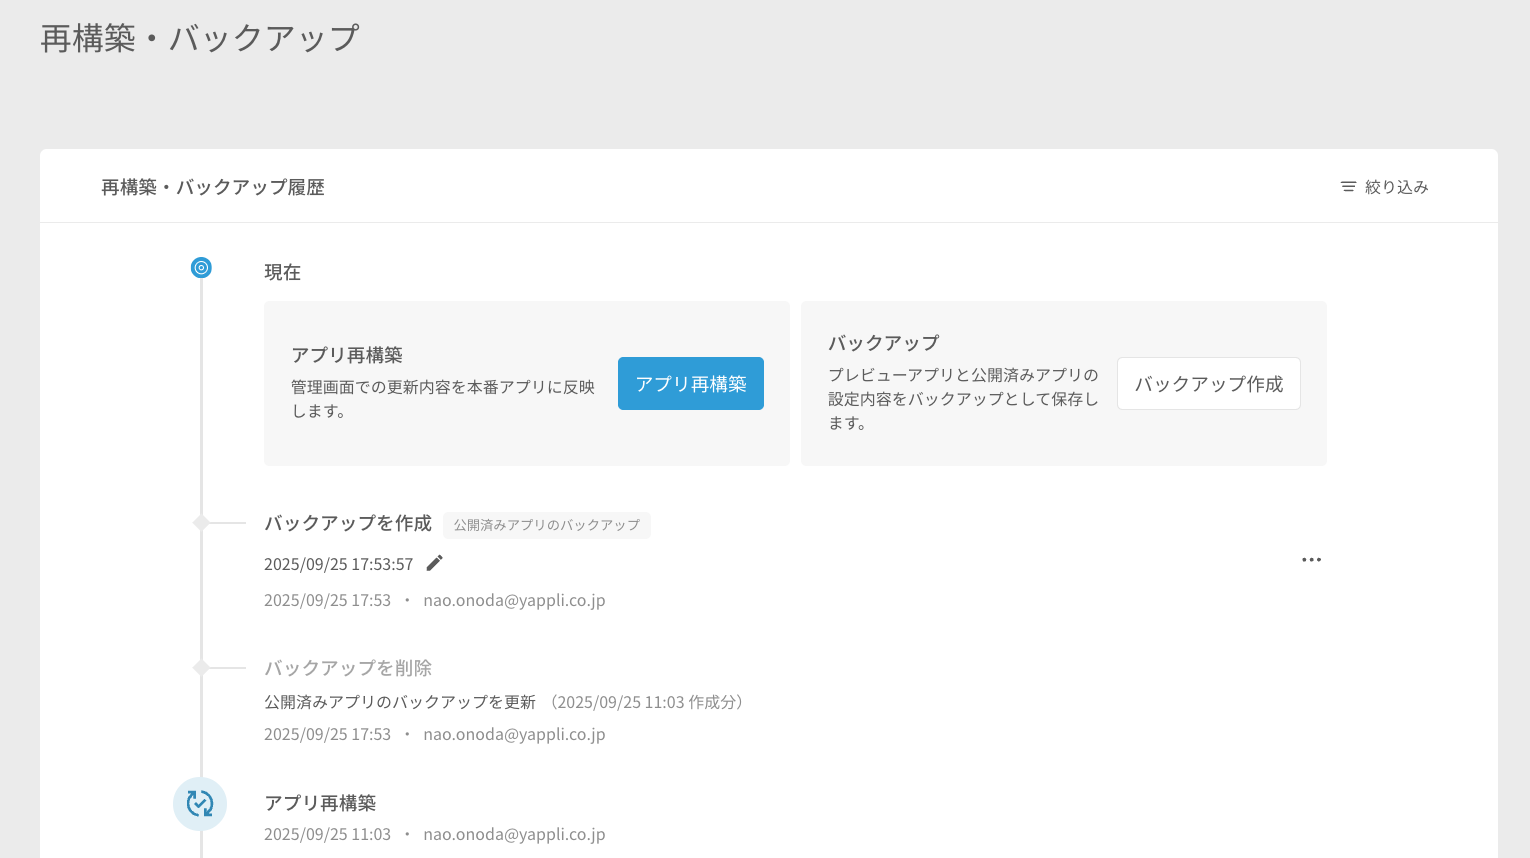Click diamond marker for バックアップを作成

(x=201, y=523)
